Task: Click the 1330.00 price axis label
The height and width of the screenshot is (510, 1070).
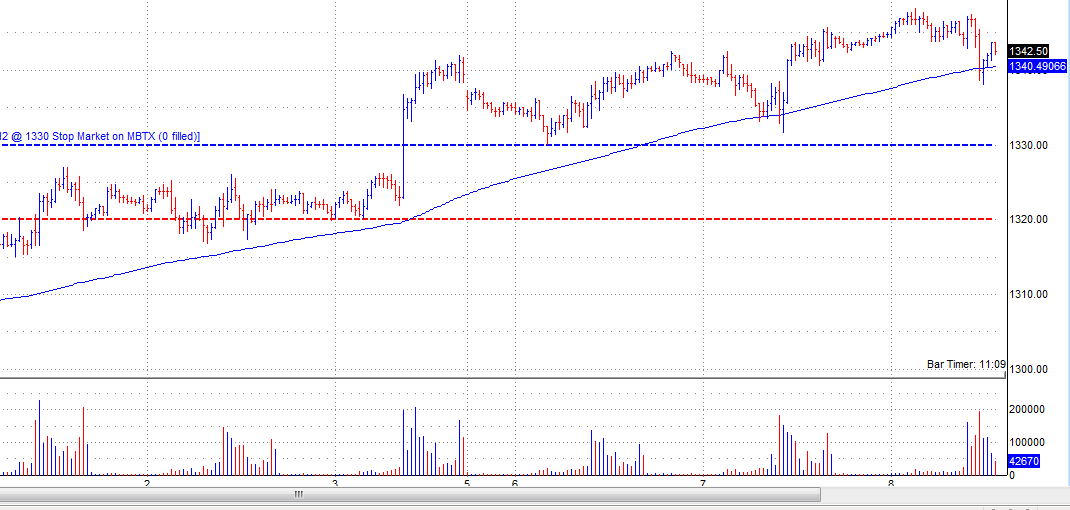Action: tap(1028, 145)
